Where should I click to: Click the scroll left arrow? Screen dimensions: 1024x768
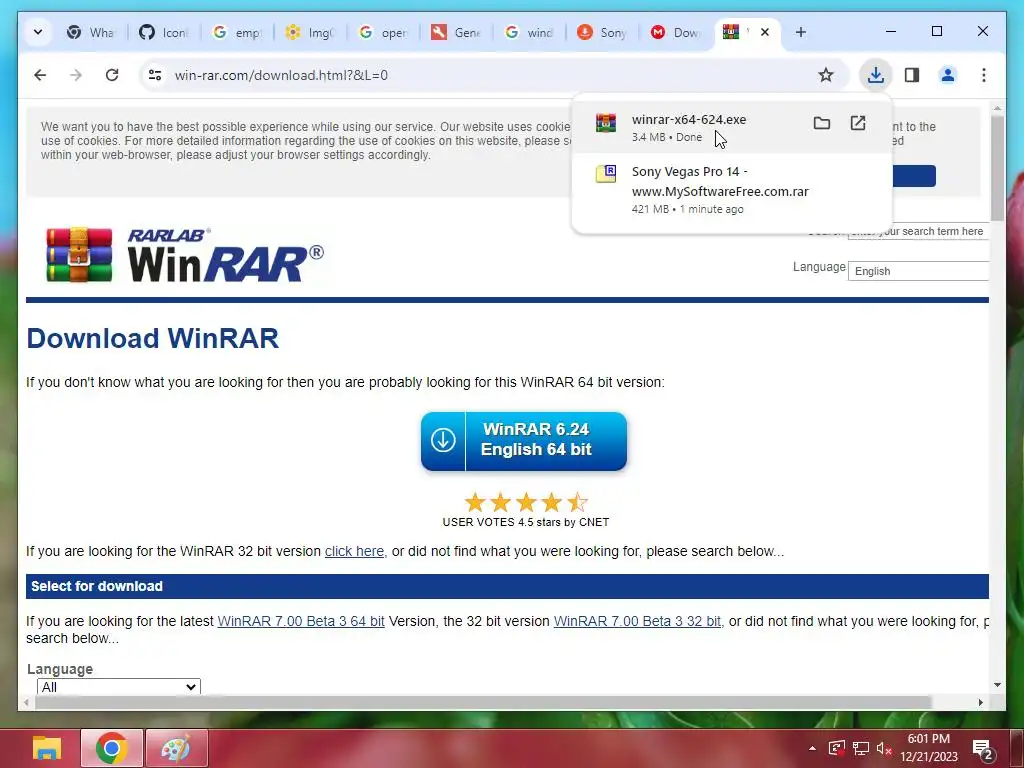click(x=26, y=702)
